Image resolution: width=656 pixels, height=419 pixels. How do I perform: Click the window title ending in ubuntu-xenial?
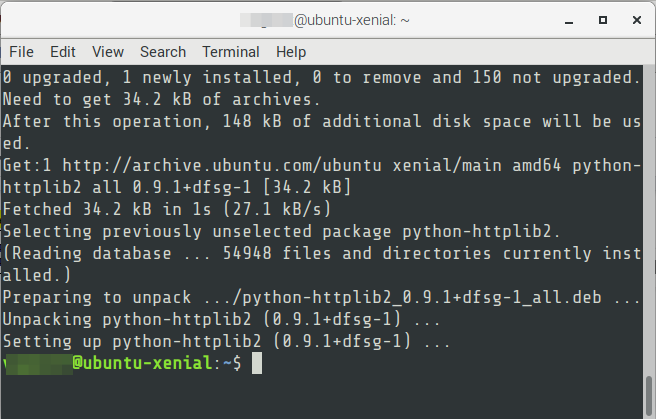[325, 20]
